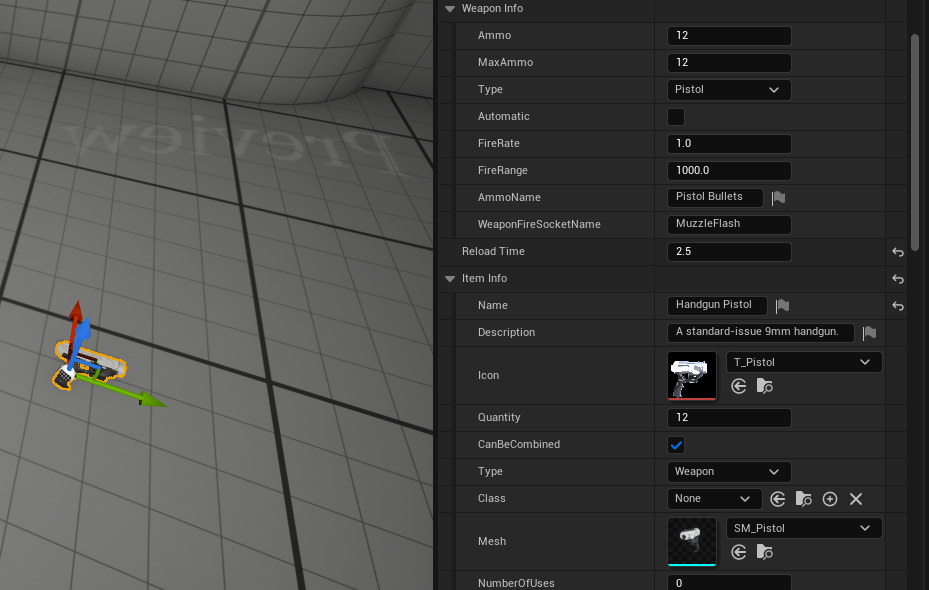Viewport: 929px width, 590px height.
Task: Collapse the Weapon Info section
Action: pyautogui.click(x=449, y=9)
